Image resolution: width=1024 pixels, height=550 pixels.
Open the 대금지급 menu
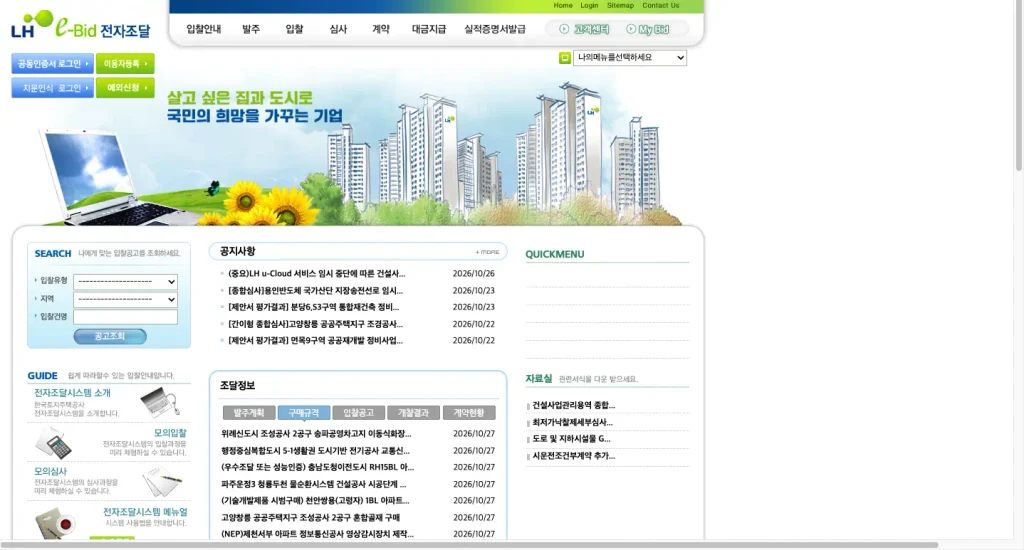click(x=429, y=29)
